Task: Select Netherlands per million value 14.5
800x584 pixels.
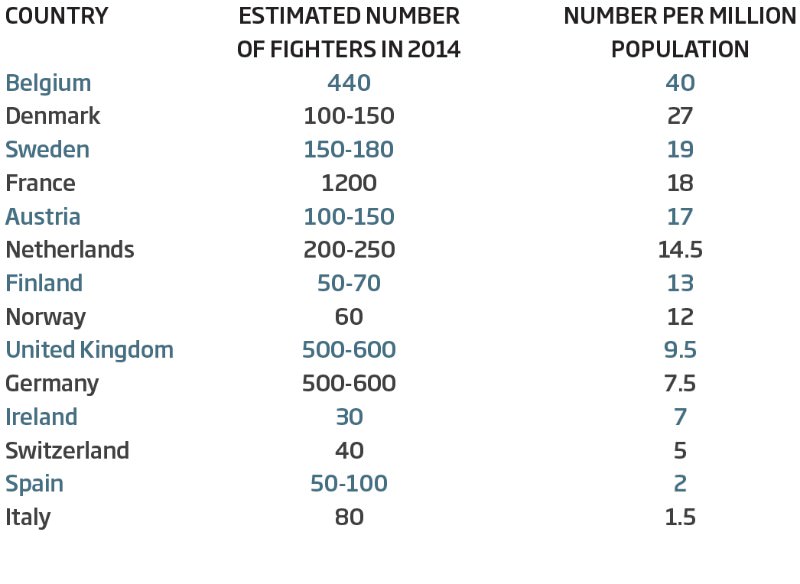Action: 680,249
